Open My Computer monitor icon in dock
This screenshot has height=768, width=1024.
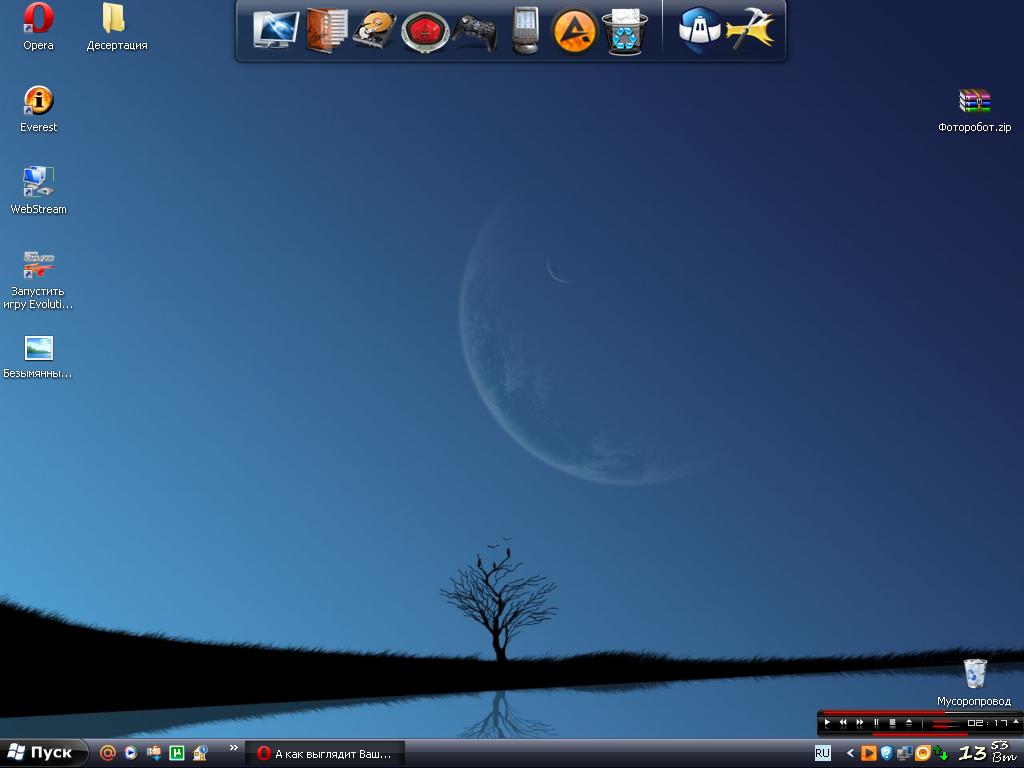[275, 30]
